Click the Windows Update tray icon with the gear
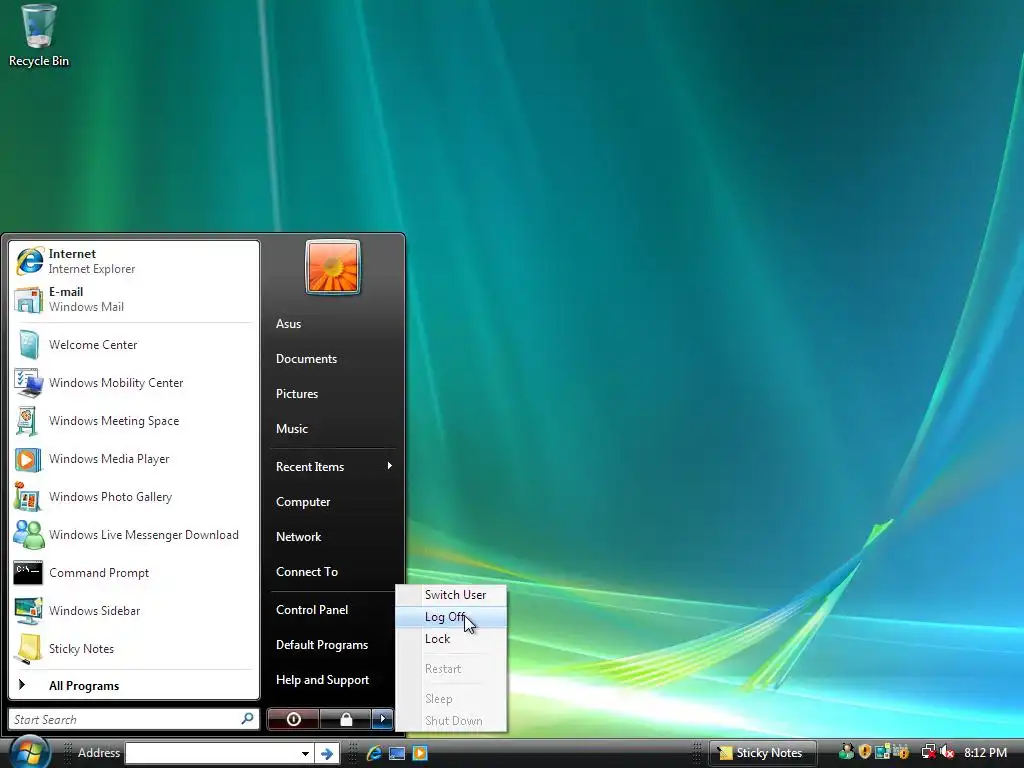The image size is (1024, 768). tap(901, 752)
